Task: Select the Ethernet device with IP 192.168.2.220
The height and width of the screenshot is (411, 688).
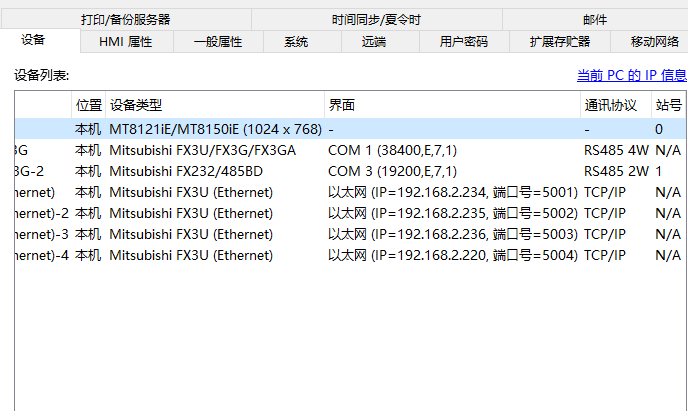Action: 190,255
